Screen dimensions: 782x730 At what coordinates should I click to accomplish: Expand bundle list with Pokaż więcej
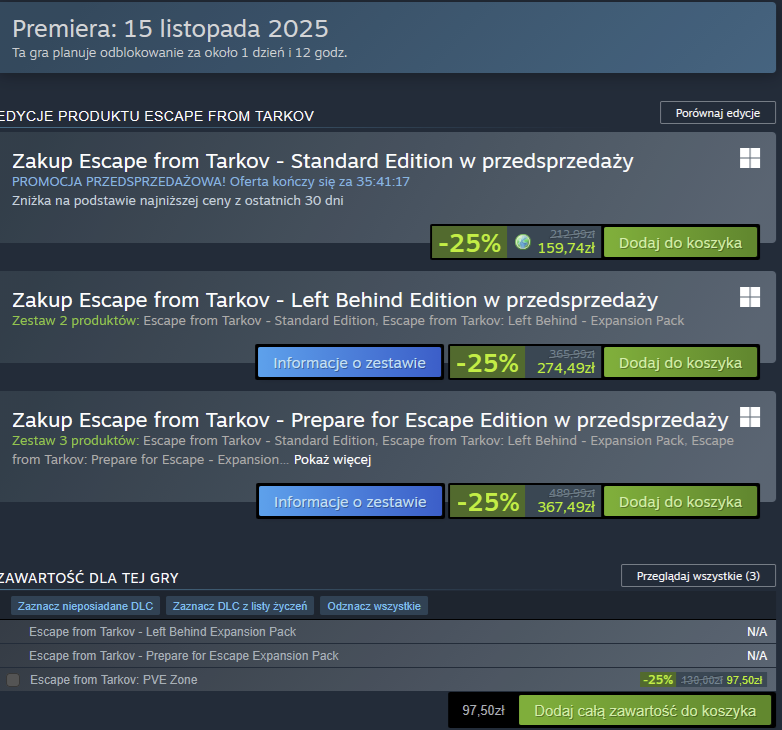click(332, 460)
